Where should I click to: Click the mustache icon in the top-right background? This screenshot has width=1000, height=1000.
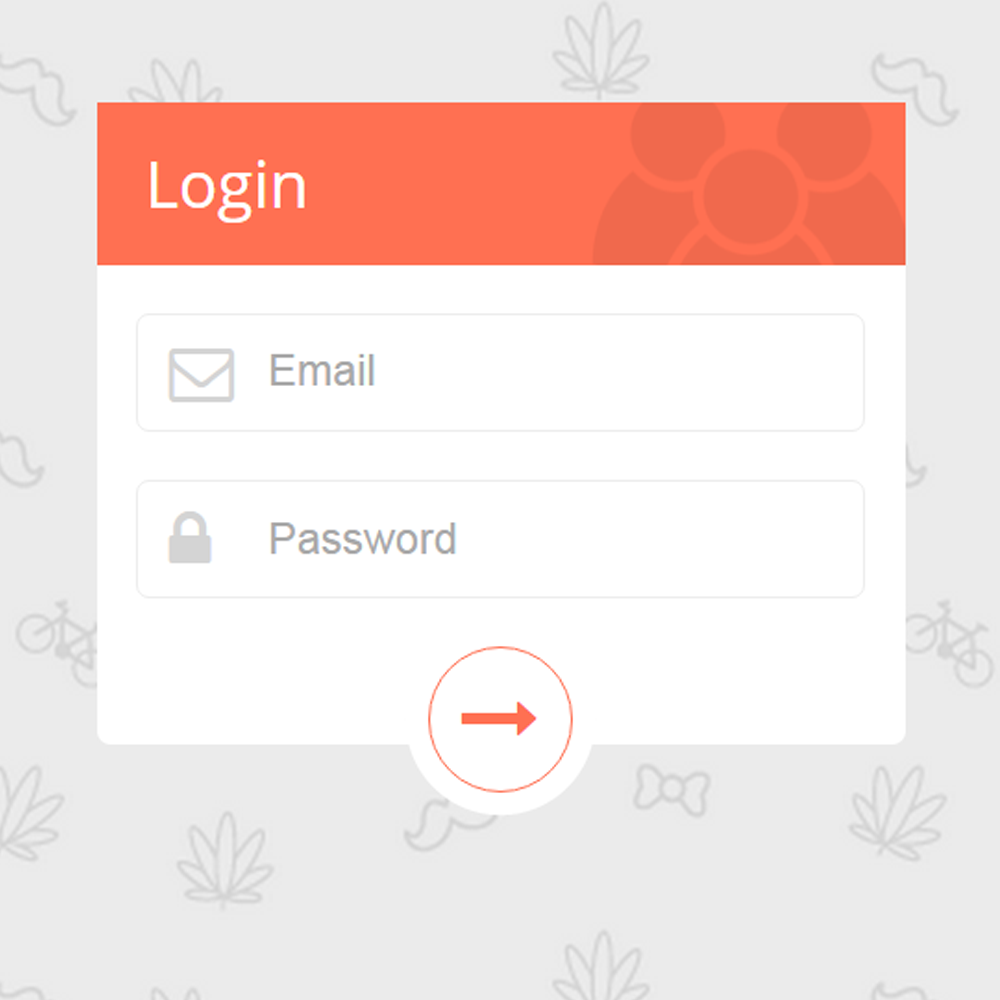pyautogui.click(x=915, y=88)
